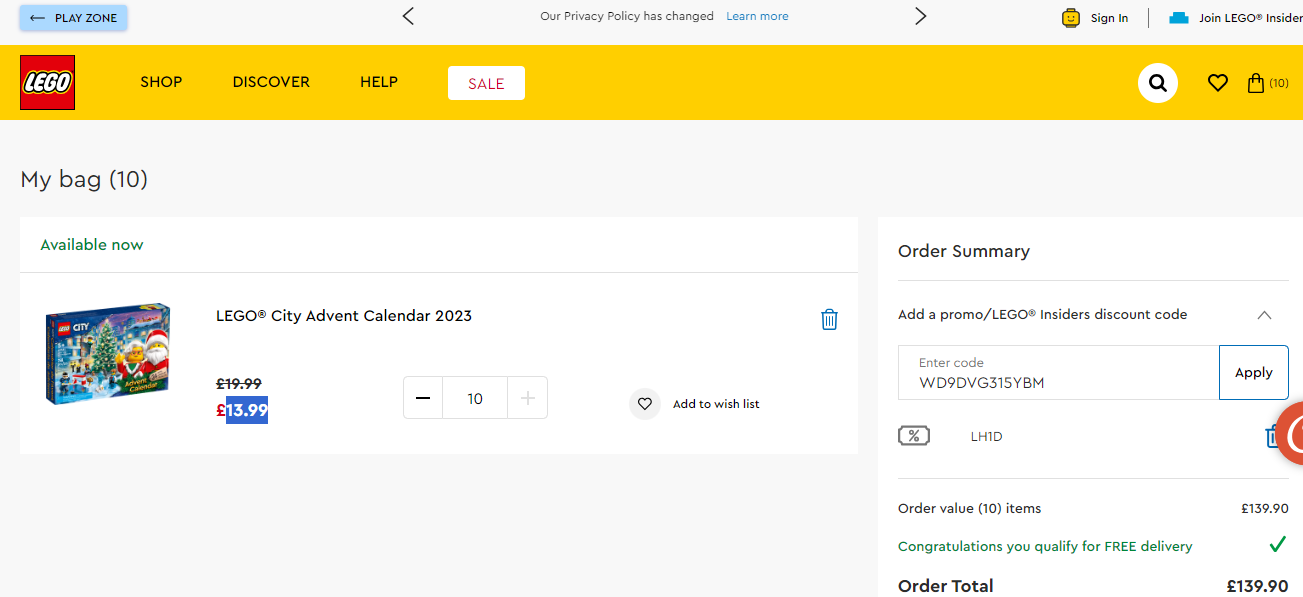The image size is (1303, 597).
Task: Open search with the magnifier icon
Action: click(1158, 83)
